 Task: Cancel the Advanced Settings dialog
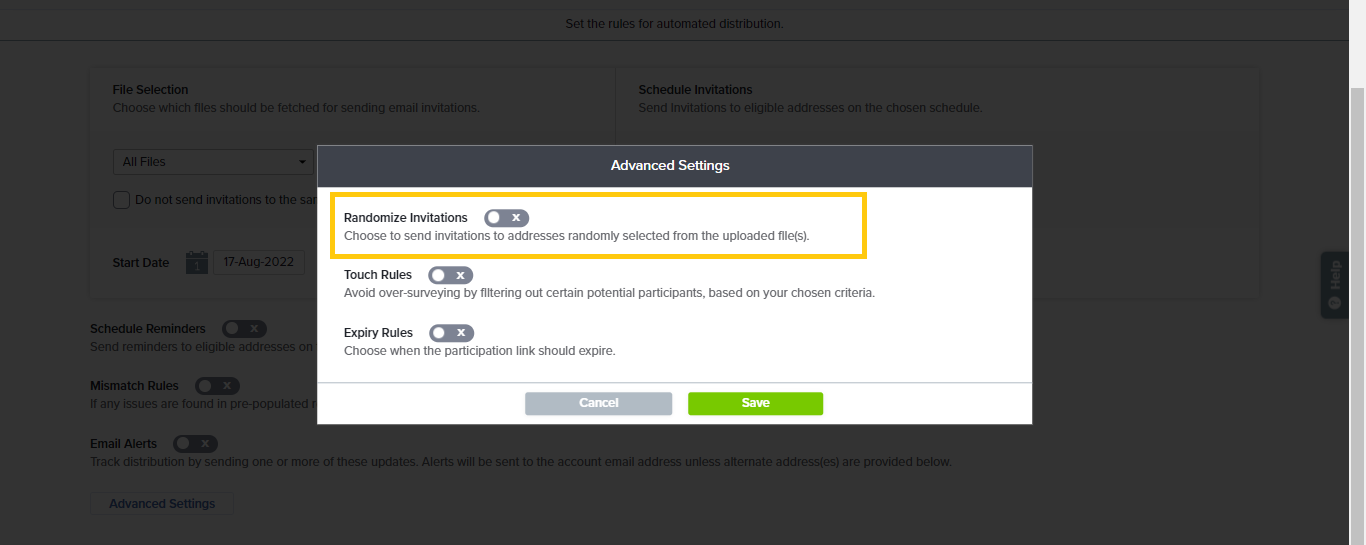pyautogui.click(x=598, y=403)
